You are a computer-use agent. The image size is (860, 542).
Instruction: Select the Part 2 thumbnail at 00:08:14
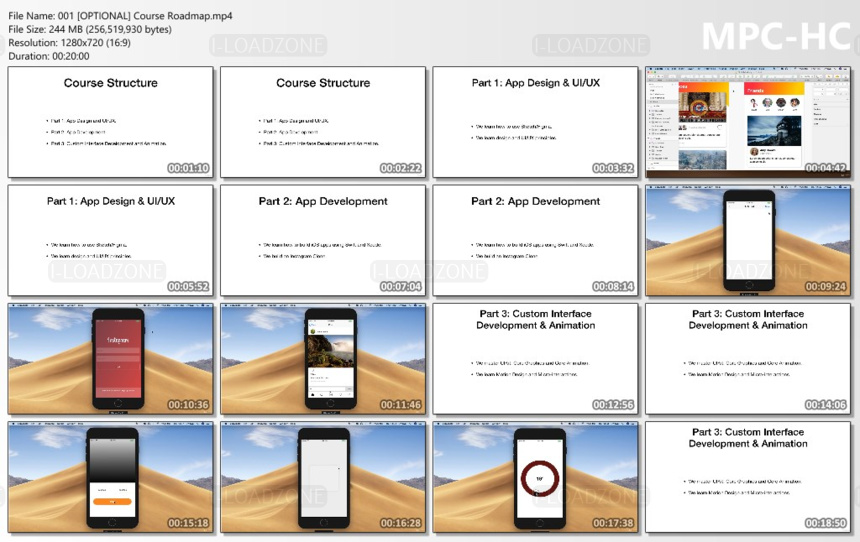pyautogui.click(x=535, y=241)
